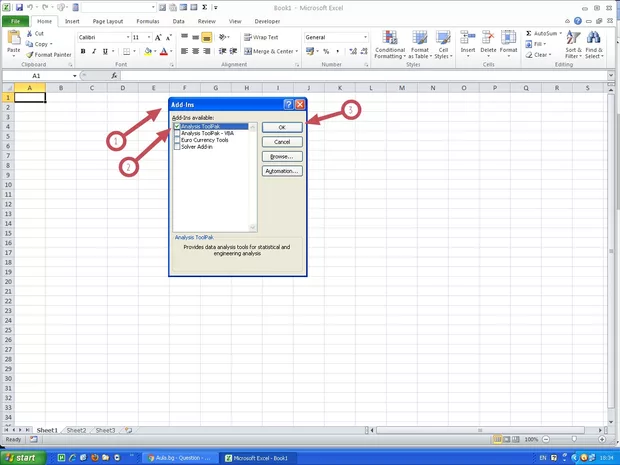Click the Format Painter tool

(x=49, y=55)
